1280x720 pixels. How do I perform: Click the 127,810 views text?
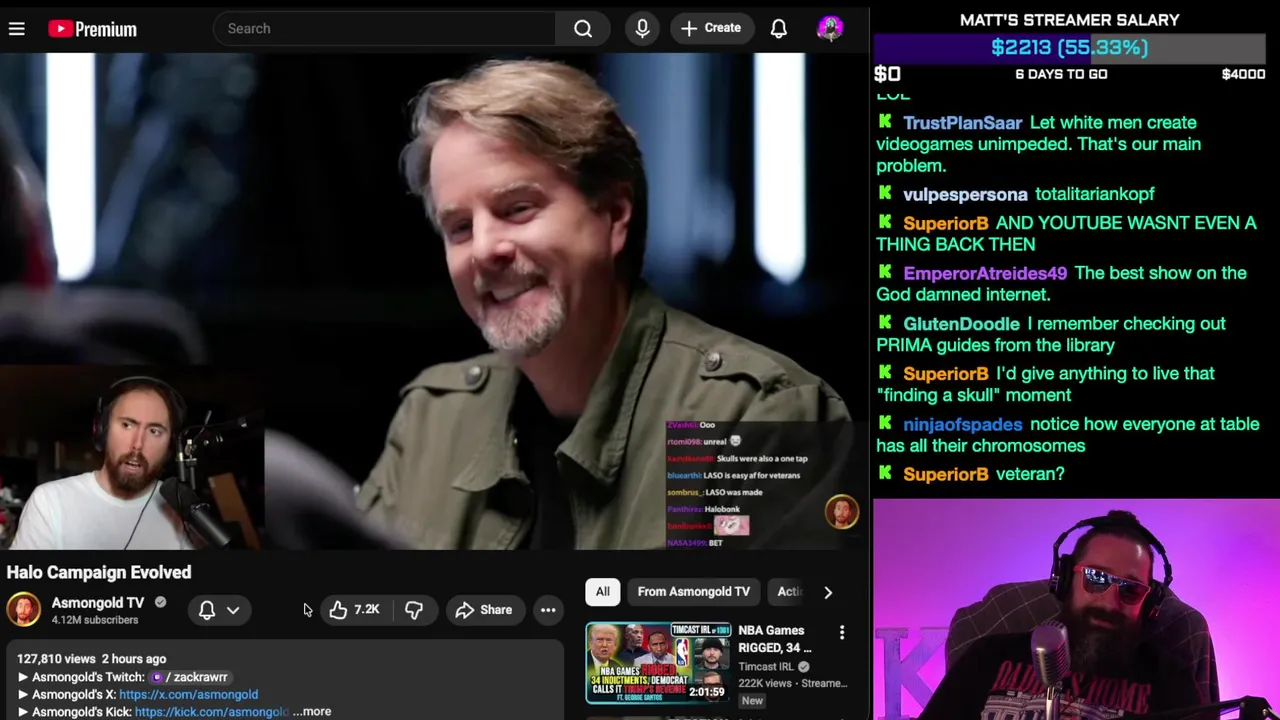[56, 659]
